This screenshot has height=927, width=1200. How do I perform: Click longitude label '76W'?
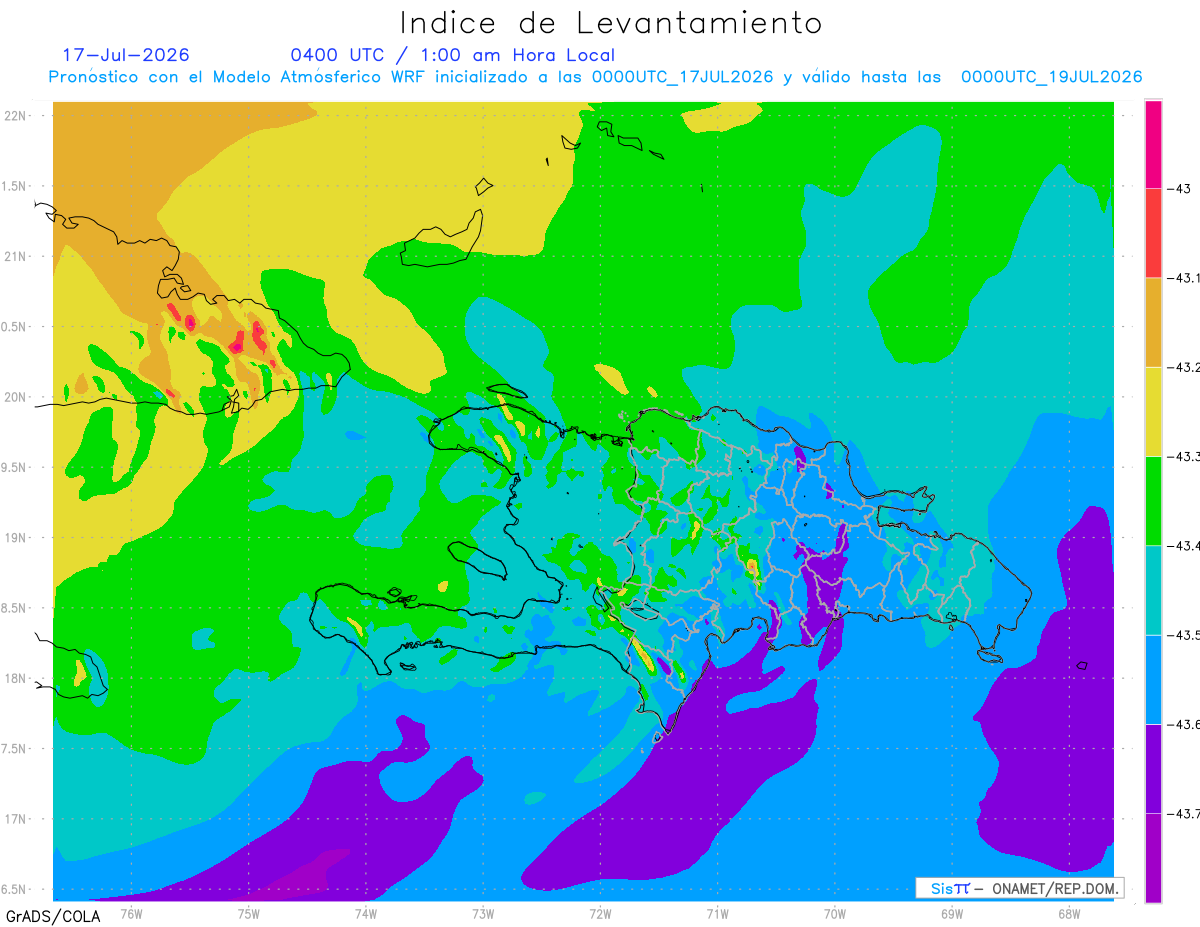tap(131, 912)
